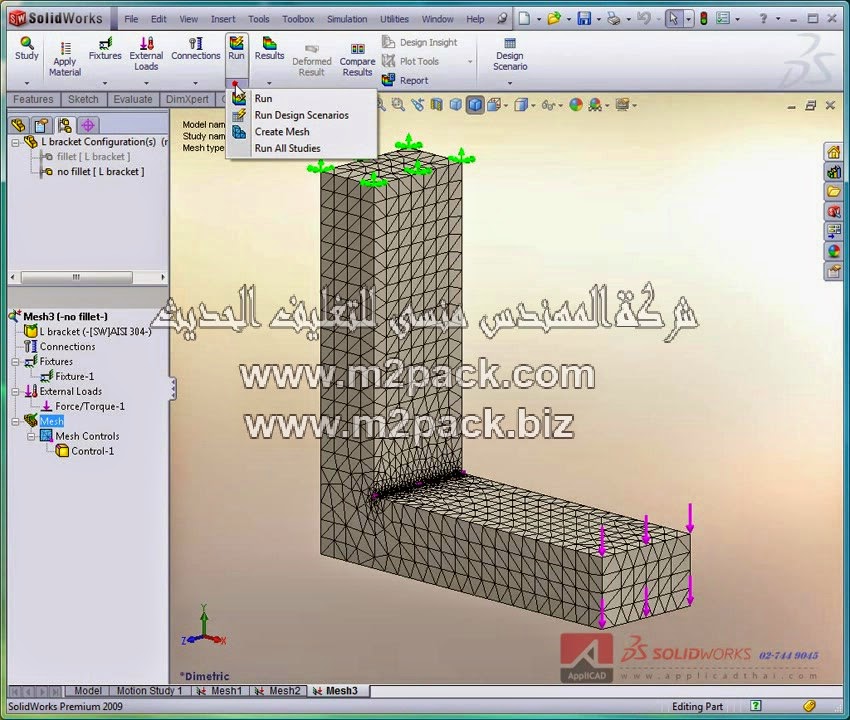Open the Design Scenario dropdown arrow
Screen dimensions: 850x720
point(510,83)
